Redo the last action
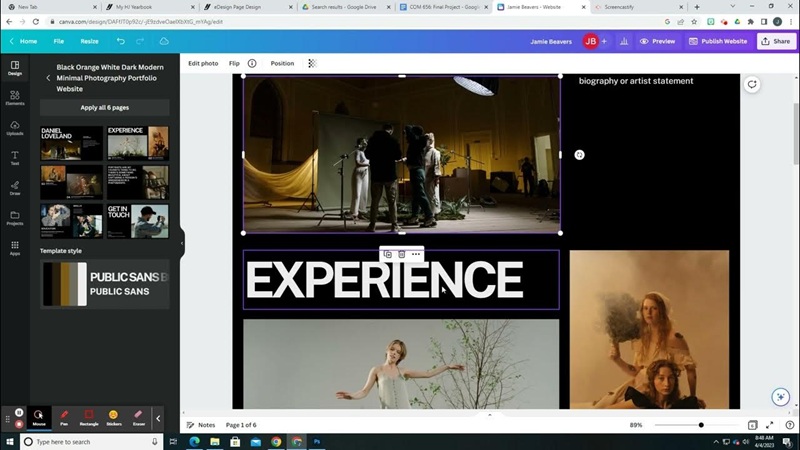 point(140,41)
